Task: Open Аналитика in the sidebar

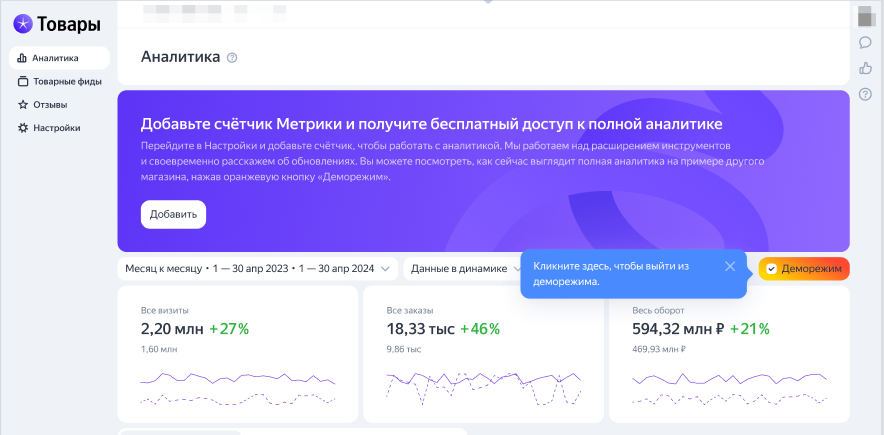Action: point(59,58)
